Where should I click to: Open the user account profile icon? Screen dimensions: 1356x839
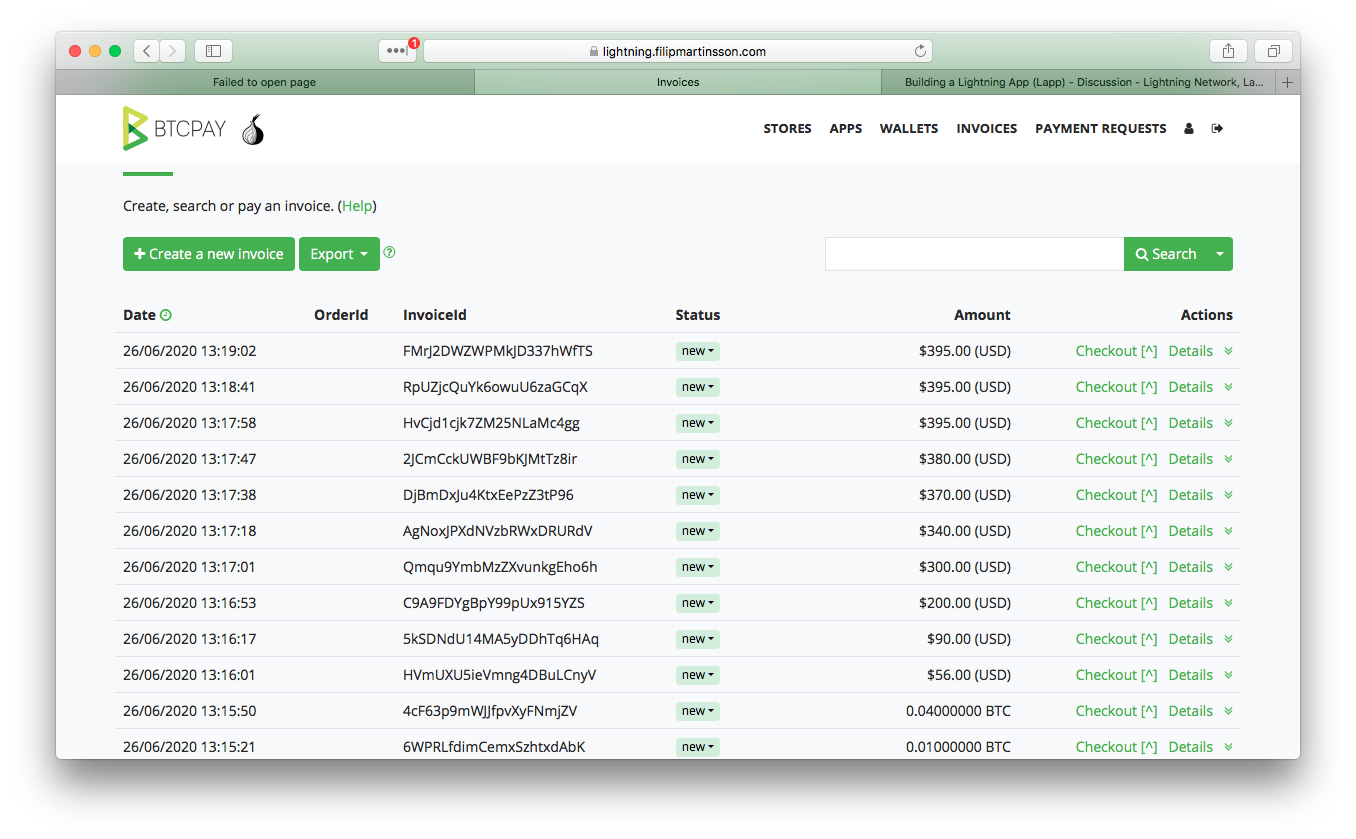click(x=1188, y=129)
